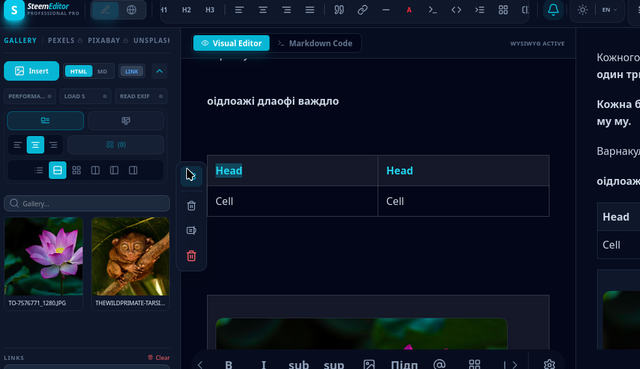Insert a blockquote with the quote icon

pos(339,10)
